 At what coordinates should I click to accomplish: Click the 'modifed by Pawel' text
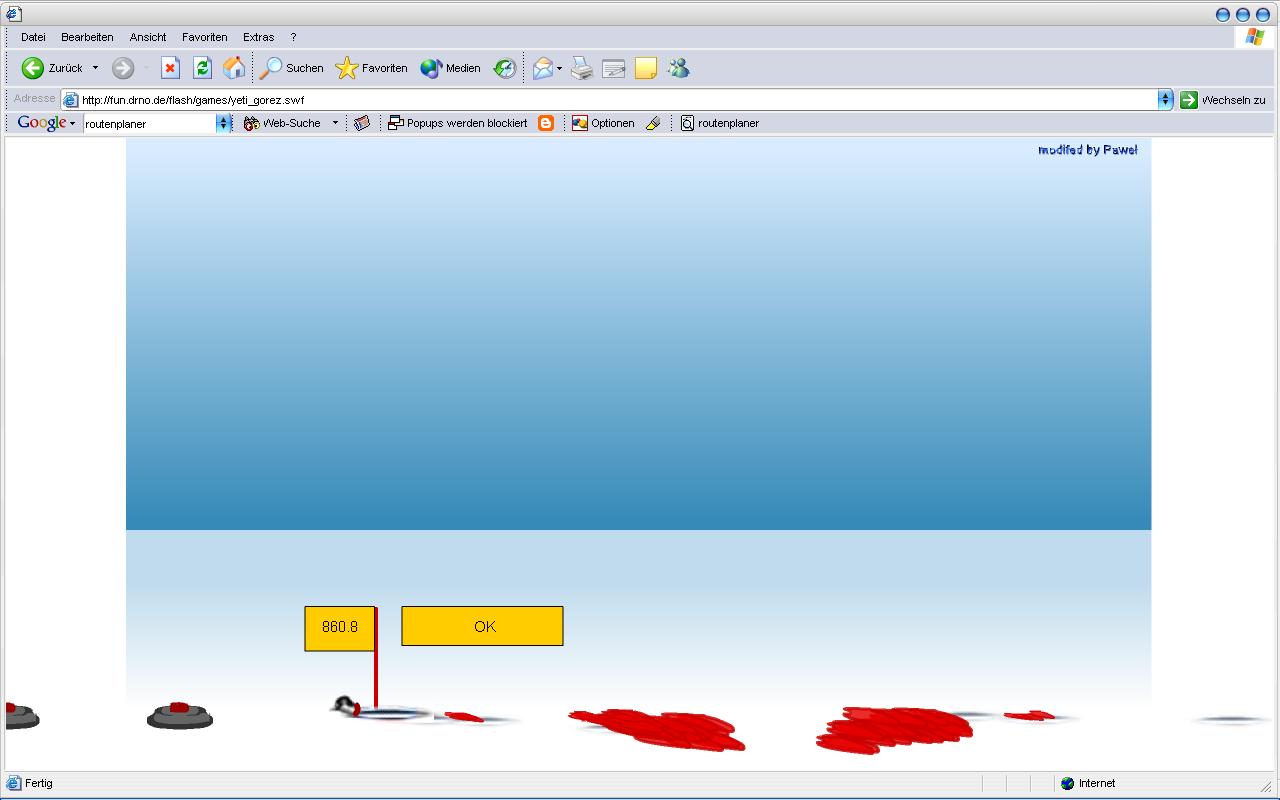point(1088,150)
